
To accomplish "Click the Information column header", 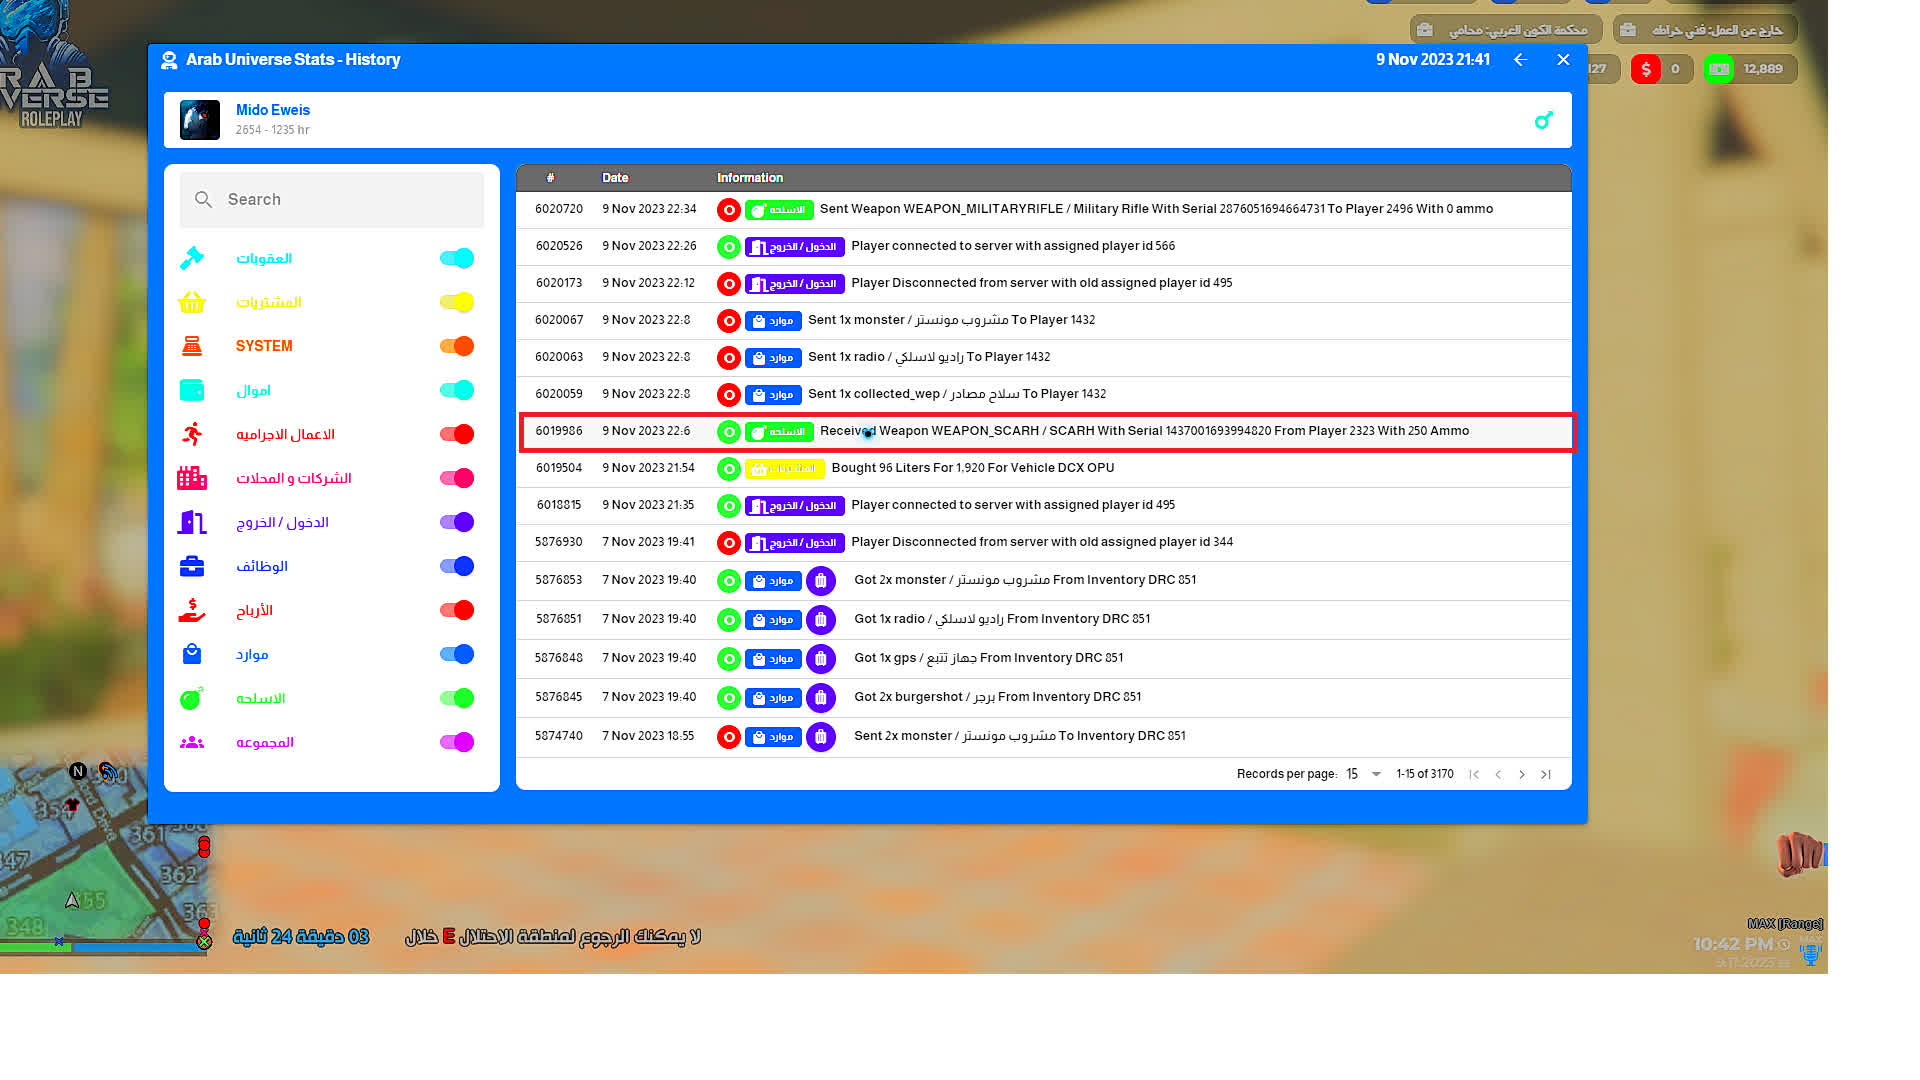I will (x=750, y=178).
